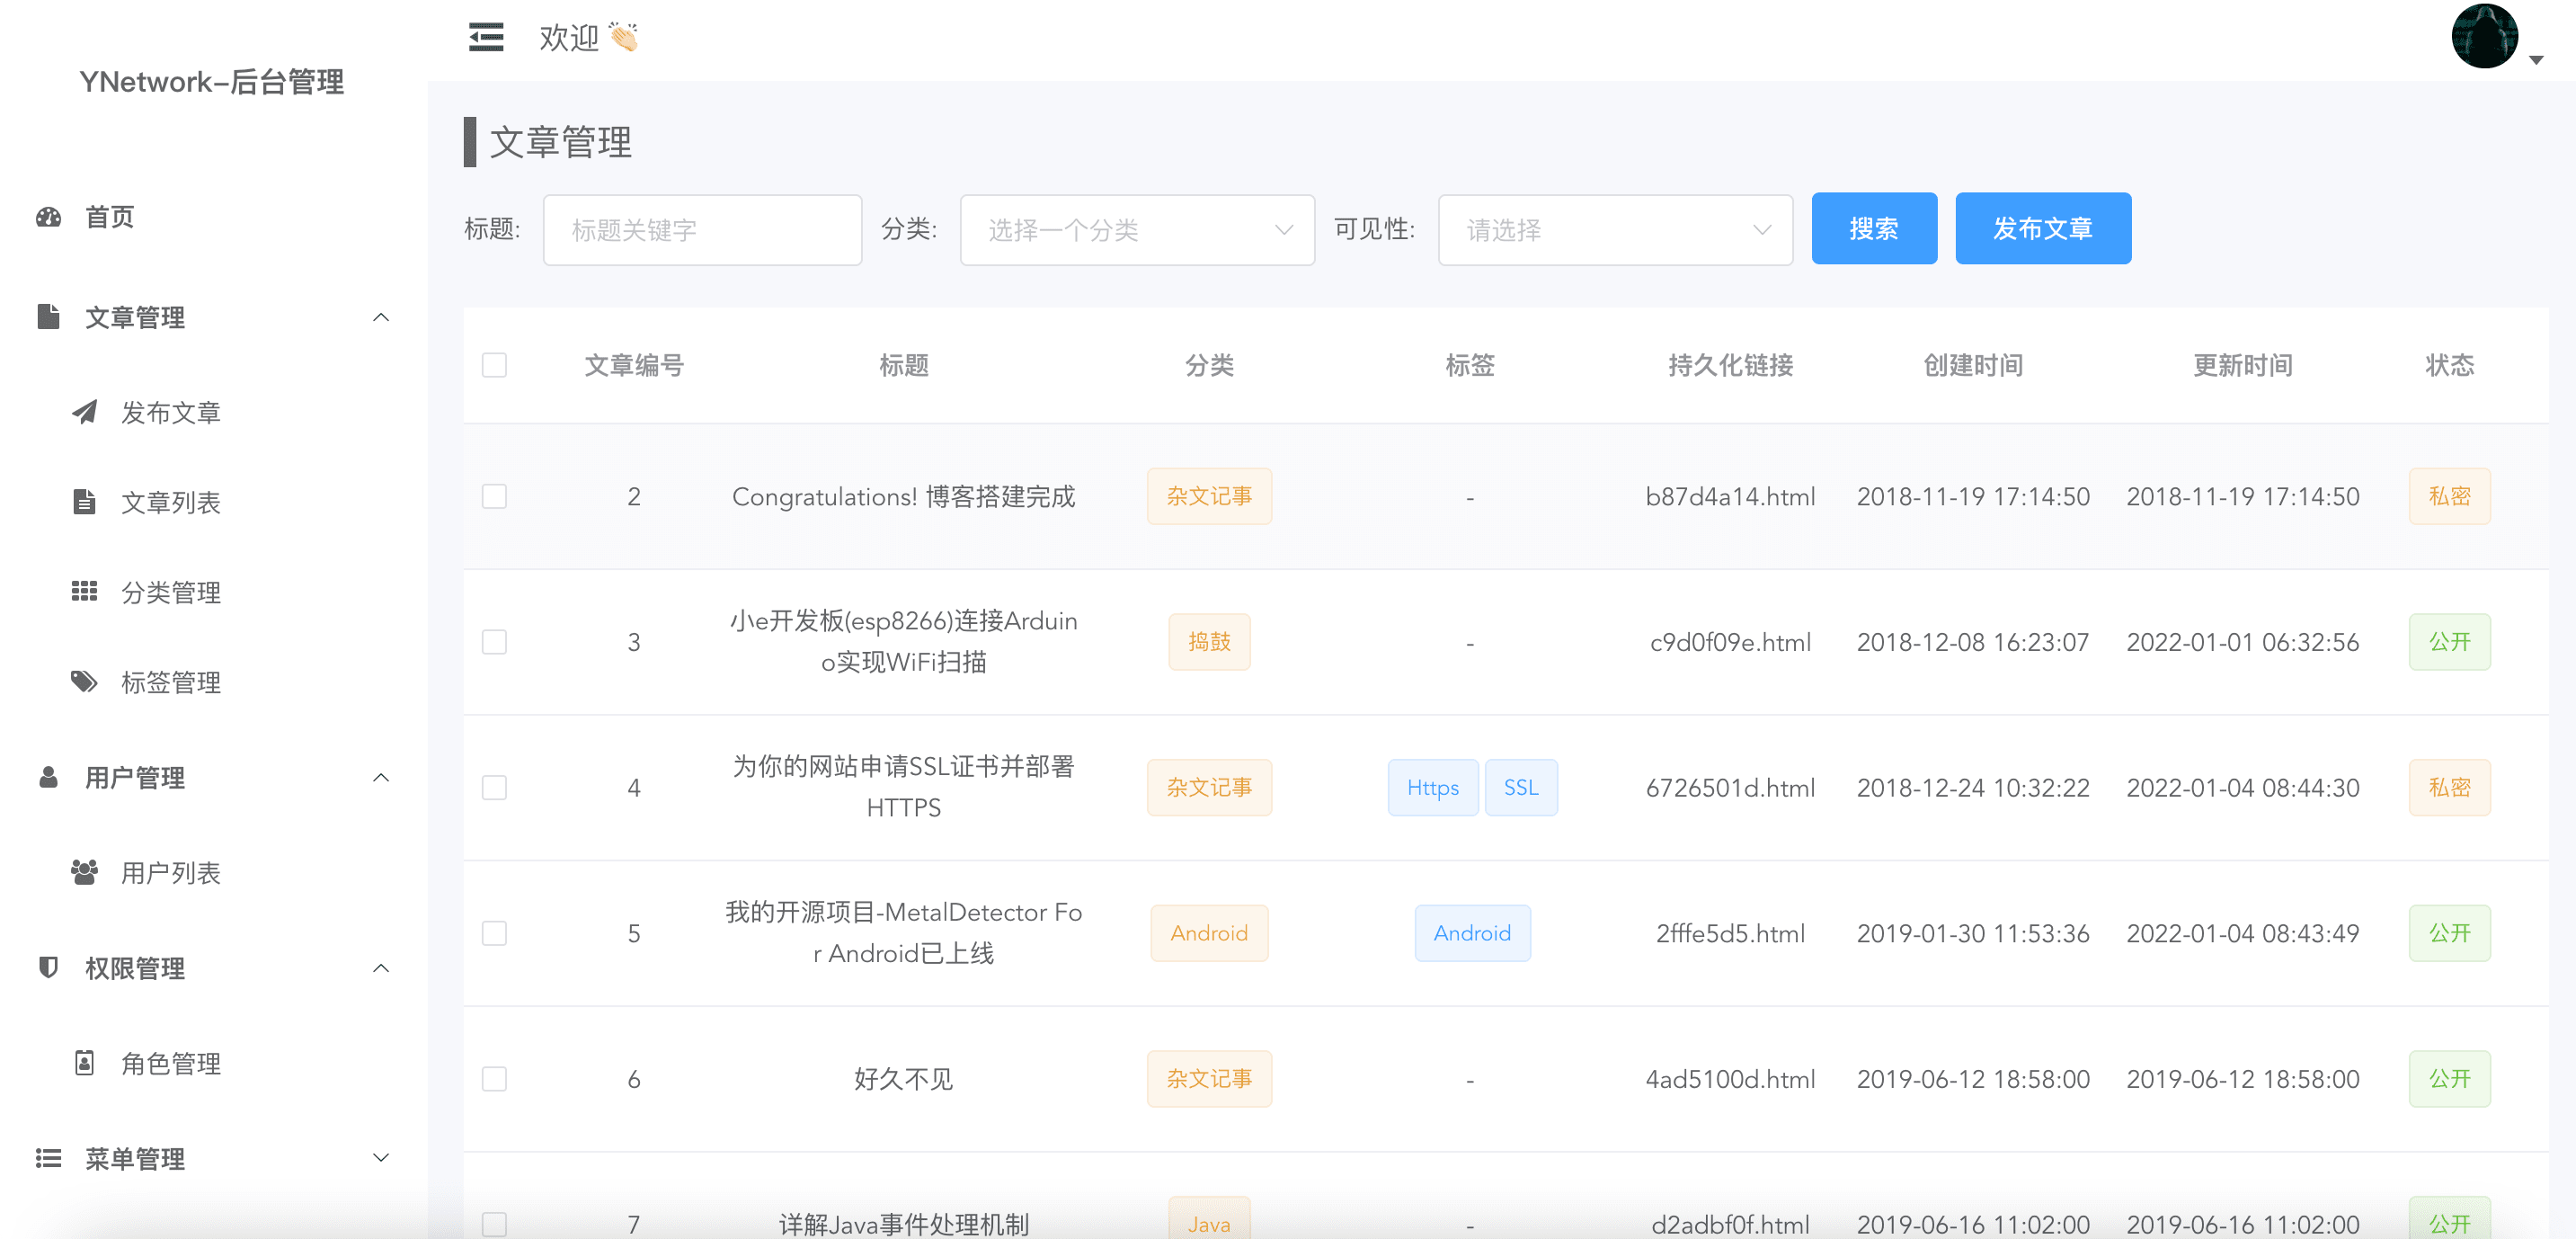Screen dimensions: 2576x1239
Task: Open the 分类 category dropdown
Action: (x=1137, y=230)
